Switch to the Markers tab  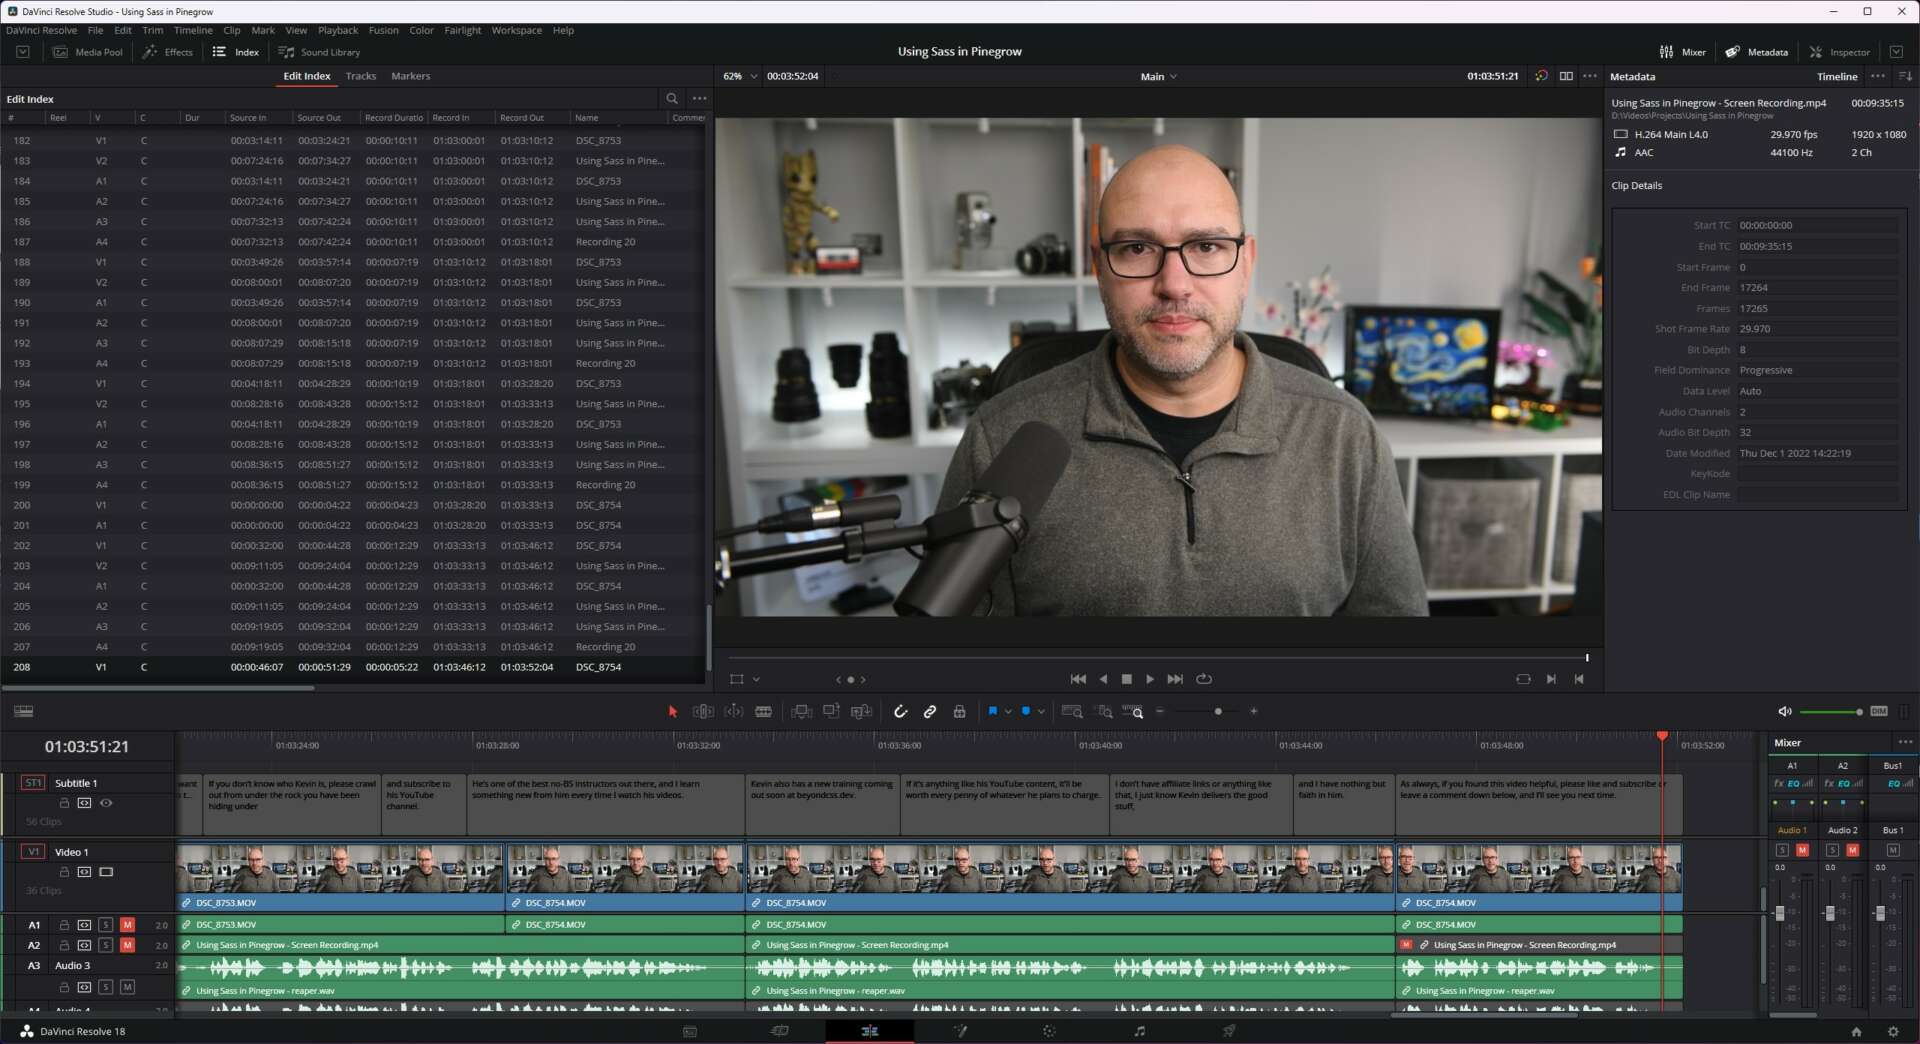click(410, 76)
